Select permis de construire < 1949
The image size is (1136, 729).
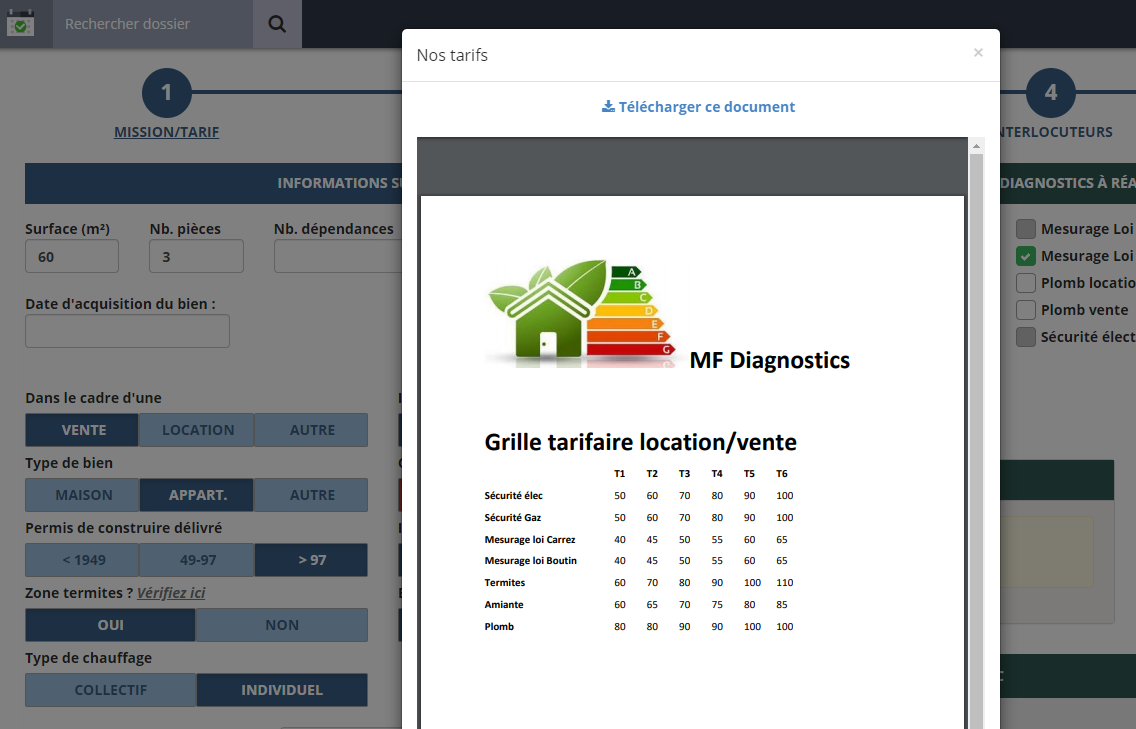click(82, 560)
